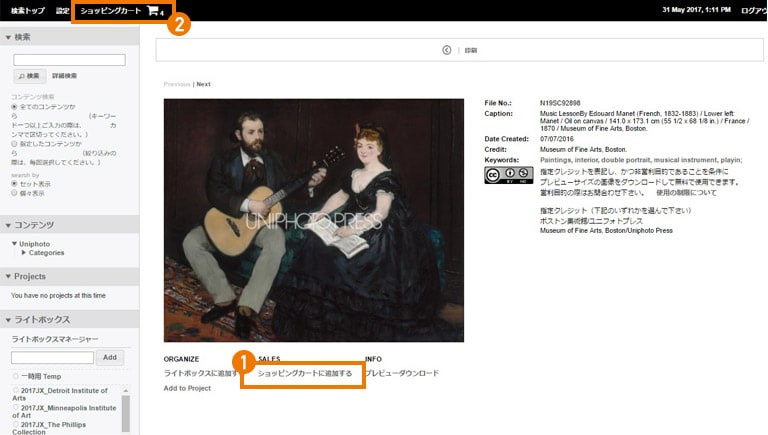Click the Add lightbox button
The height and width of the screenshot is (435, 768).
[110, 358]
